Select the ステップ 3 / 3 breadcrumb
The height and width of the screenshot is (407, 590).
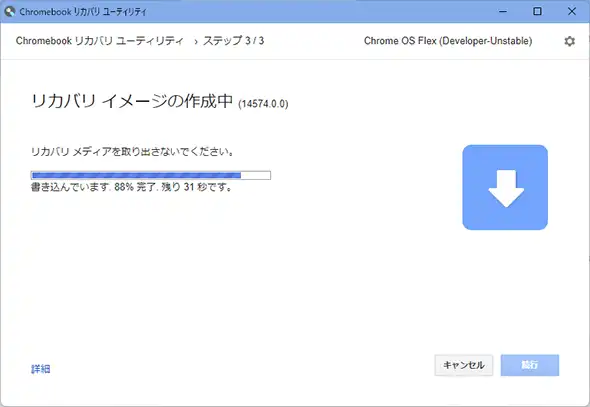[234, 41]
